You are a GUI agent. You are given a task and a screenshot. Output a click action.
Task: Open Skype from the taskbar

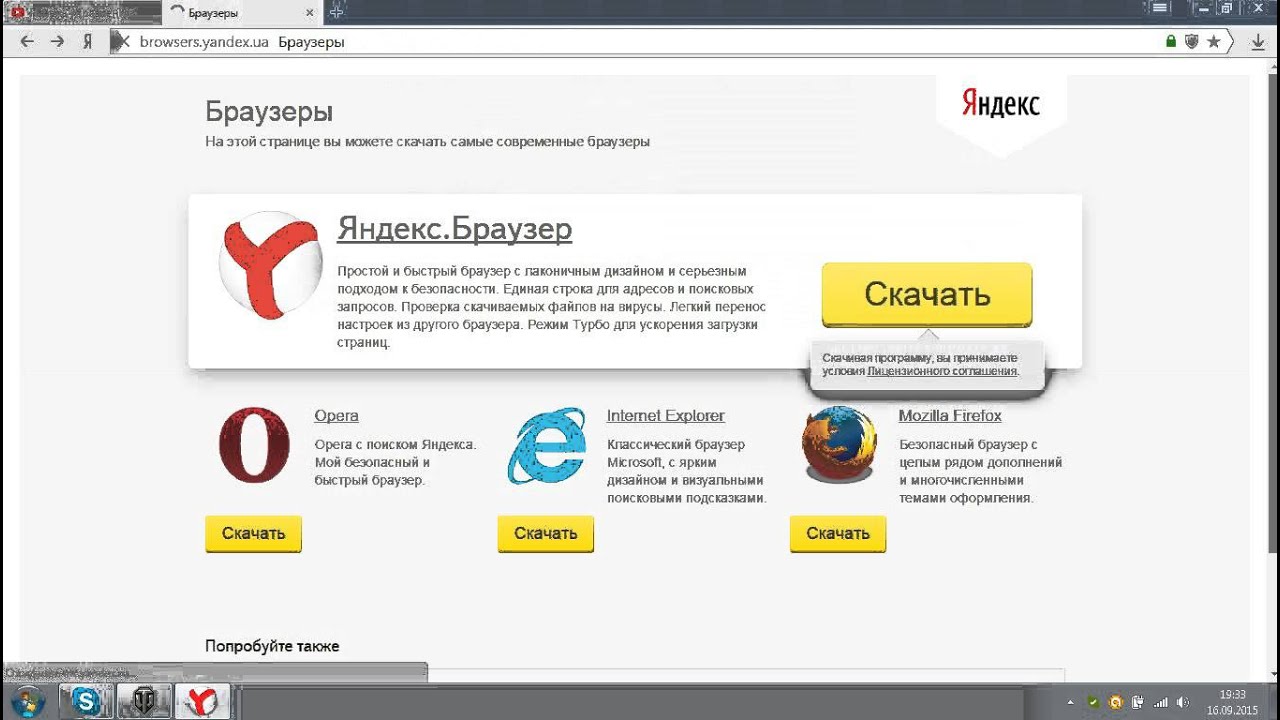click(86, 701)
